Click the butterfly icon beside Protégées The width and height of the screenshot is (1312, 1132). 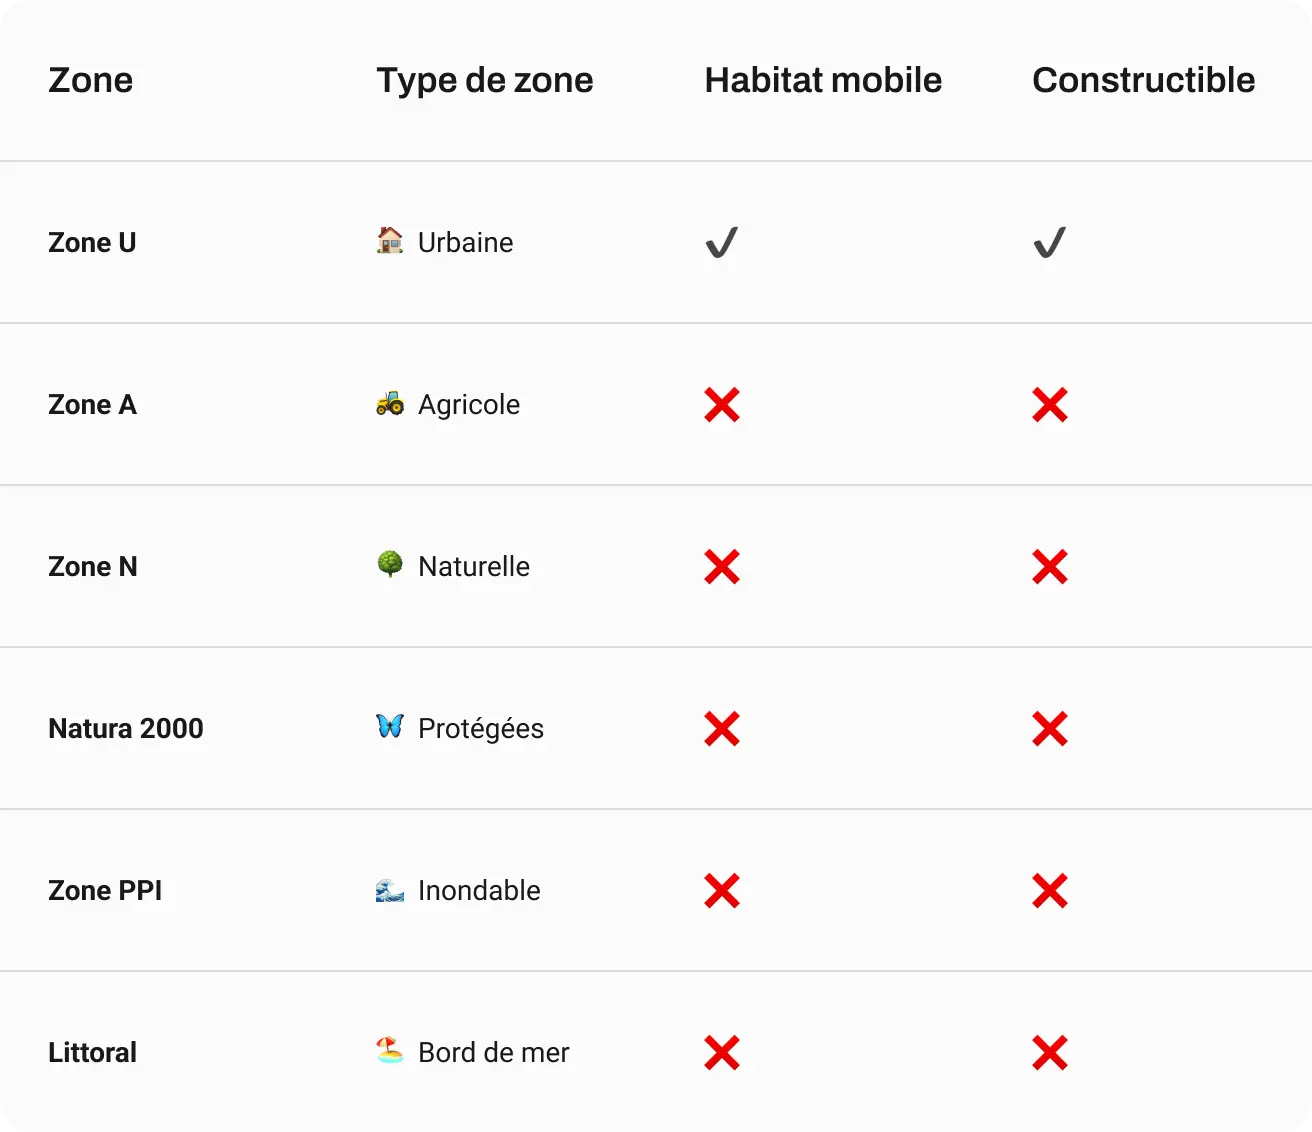click(390, 727)
